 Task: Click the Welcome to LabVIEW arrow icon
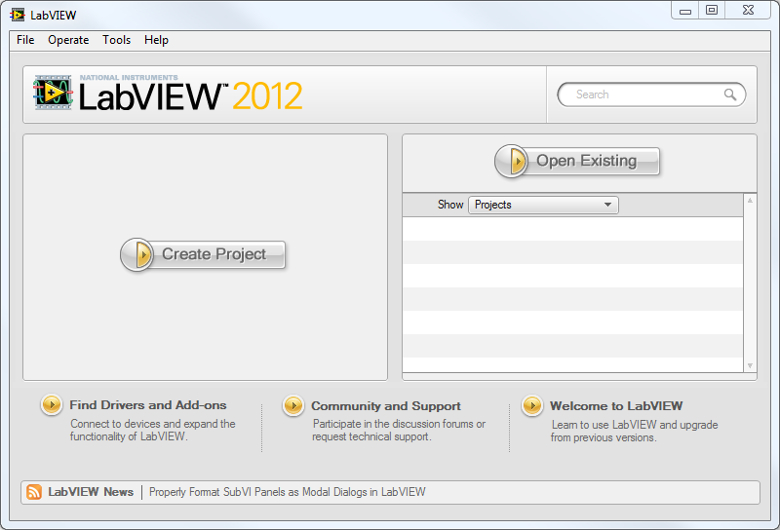(x=532, y=406)
